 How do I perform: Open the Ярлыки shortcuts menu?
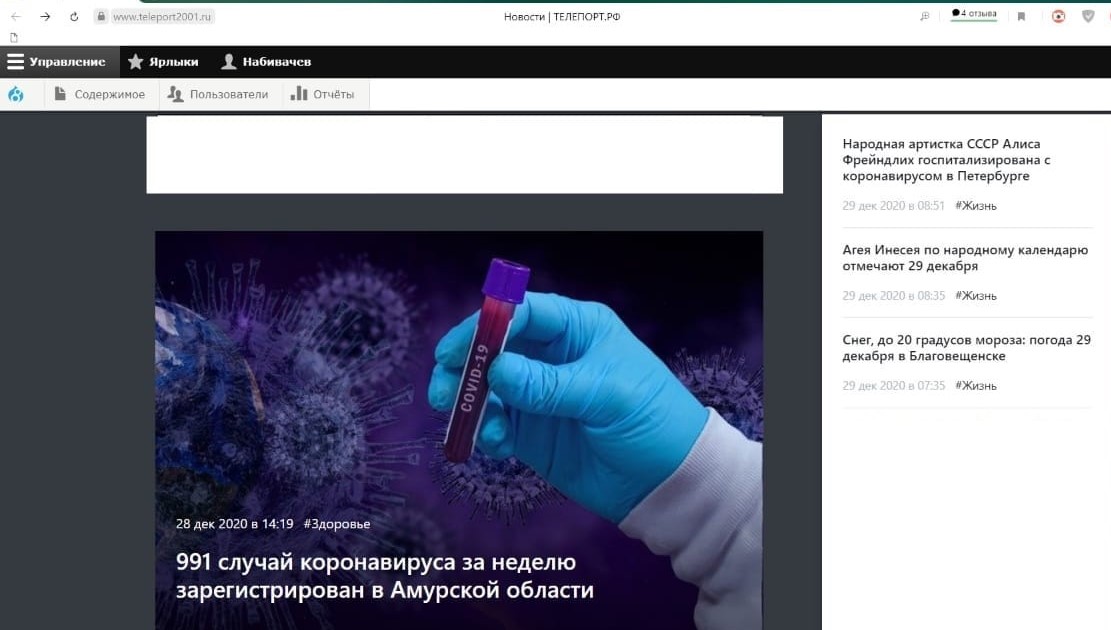(163, 62)
